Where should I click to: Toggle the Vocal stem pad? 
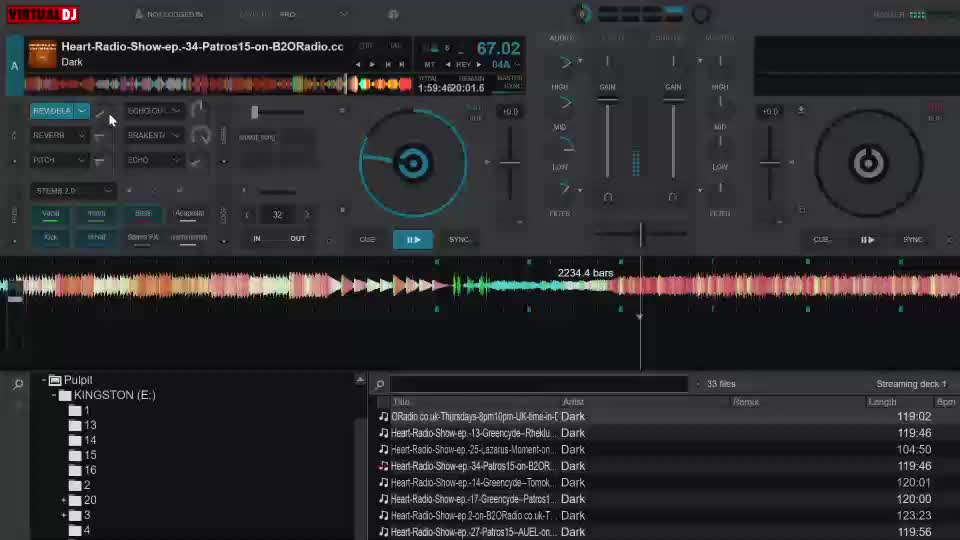[50, 214]
